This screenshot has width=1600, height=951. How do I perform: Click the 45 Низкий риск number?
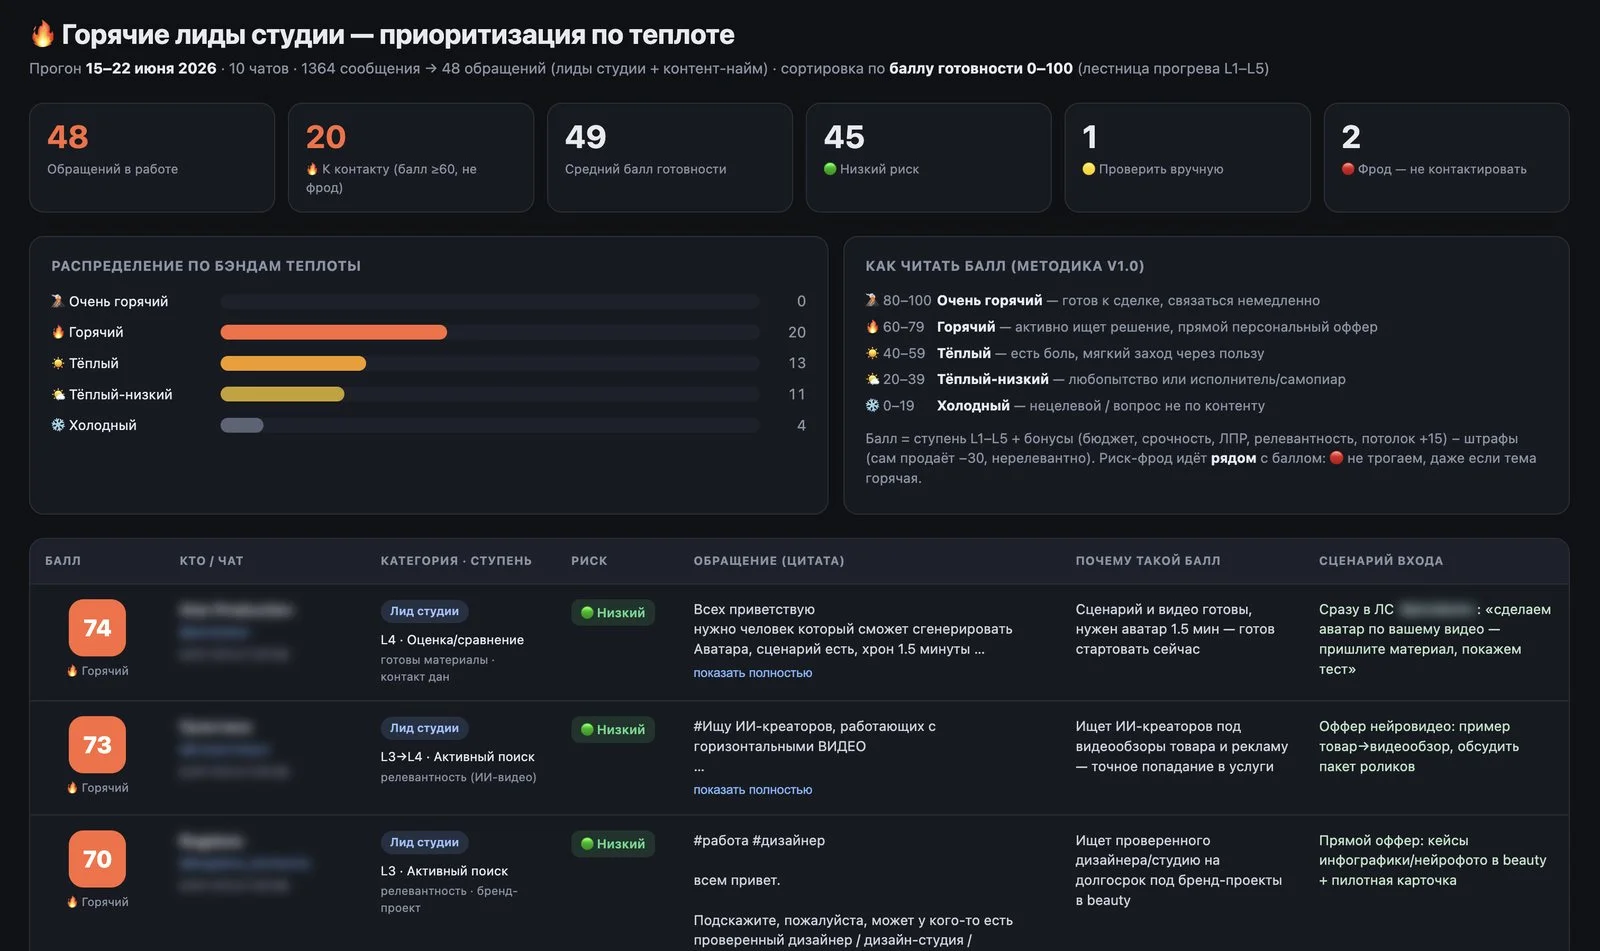[x=844, y=137]
